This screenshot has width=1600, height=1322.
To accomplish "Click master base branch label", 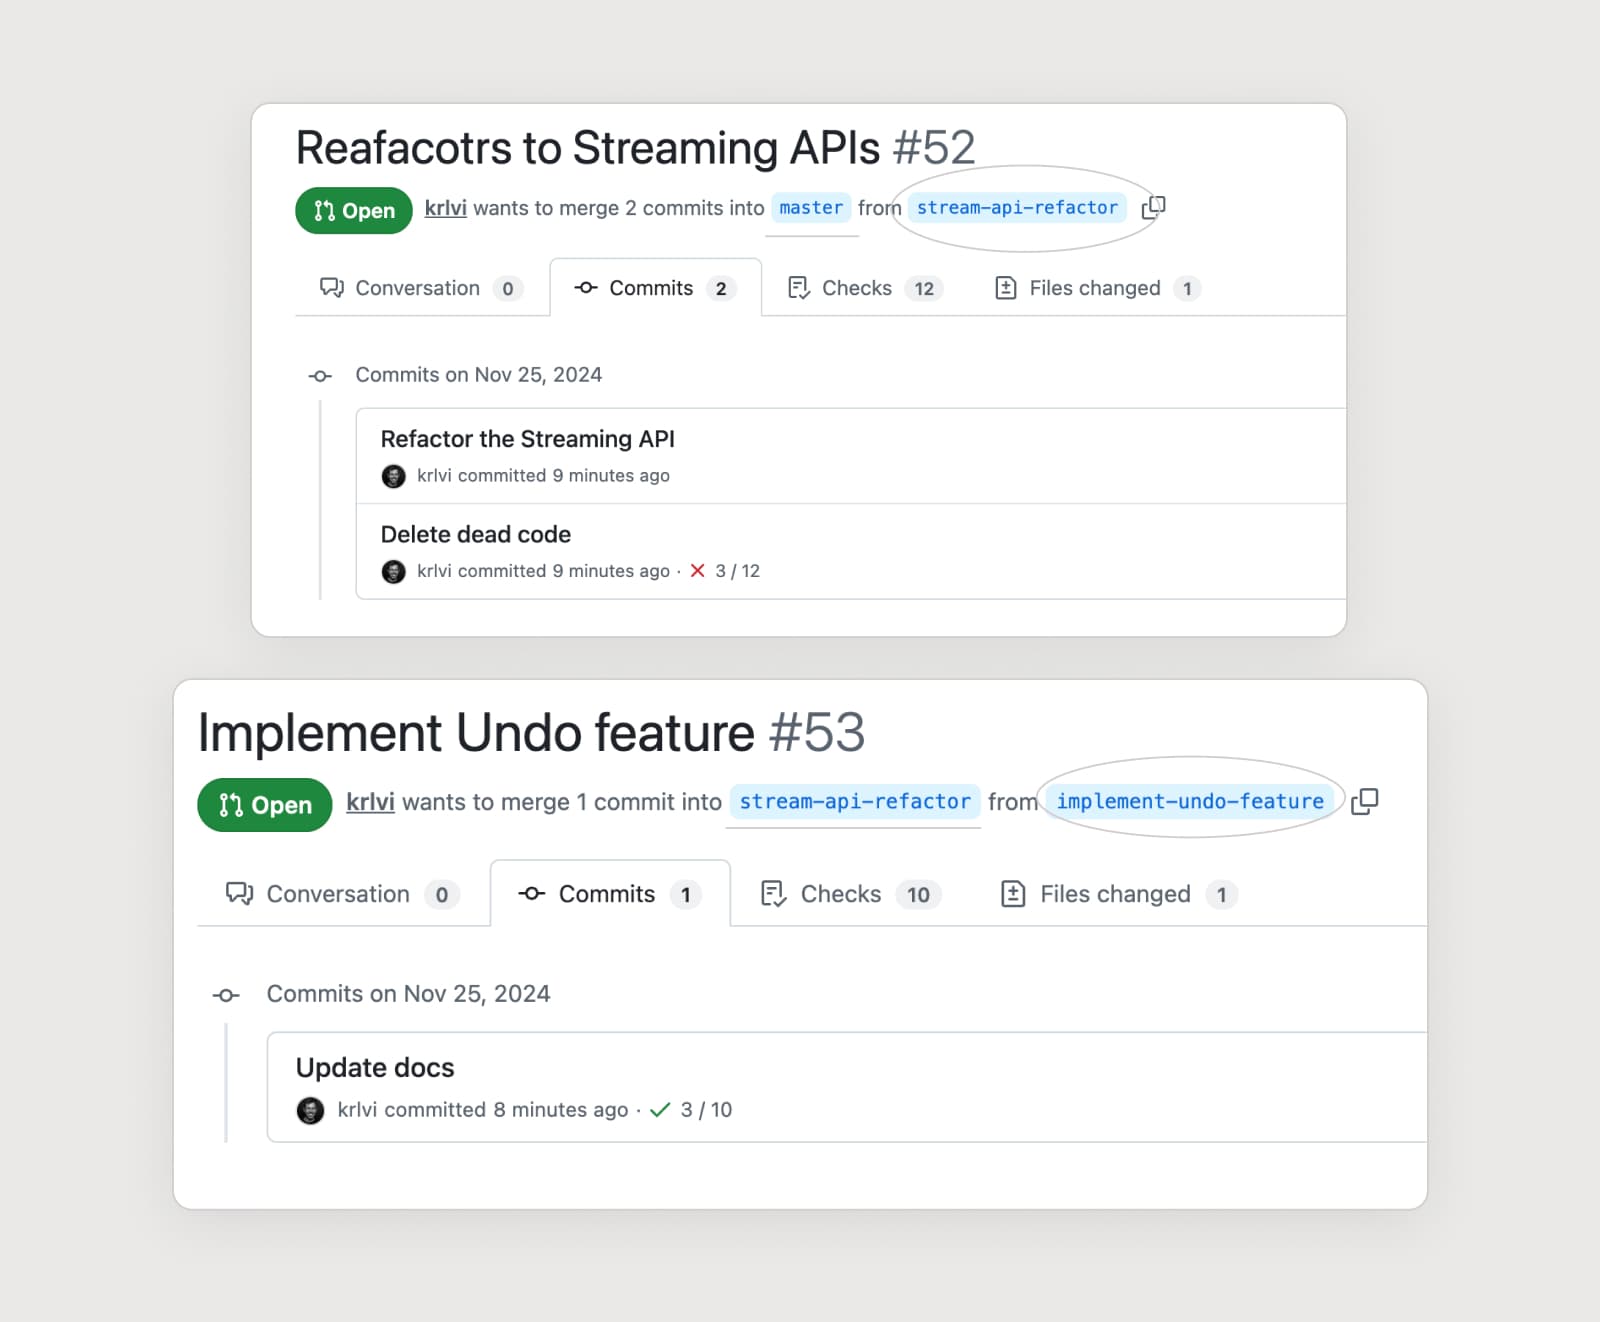I will tap(811, 208).
